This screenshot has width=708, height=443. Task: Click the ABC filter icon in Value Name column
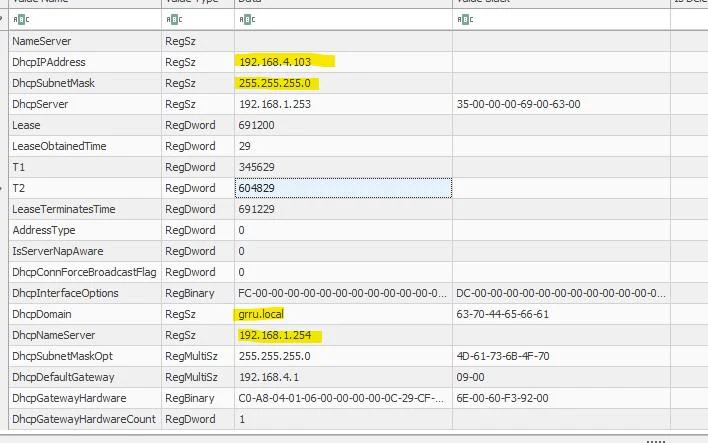point(21,19)
